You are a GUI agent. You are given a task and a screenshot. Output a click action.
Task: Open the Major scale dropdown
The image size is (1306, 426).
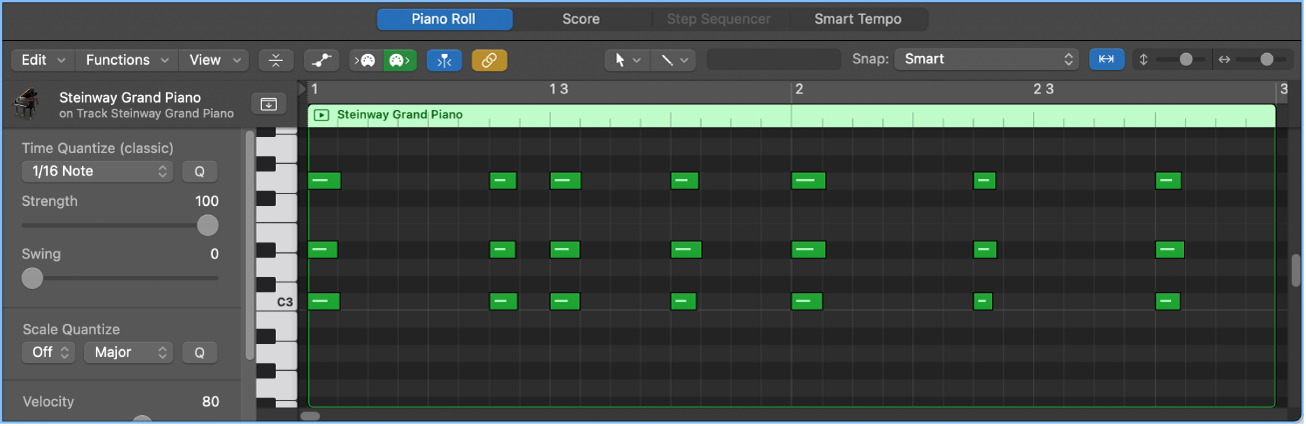coord(128,352)
